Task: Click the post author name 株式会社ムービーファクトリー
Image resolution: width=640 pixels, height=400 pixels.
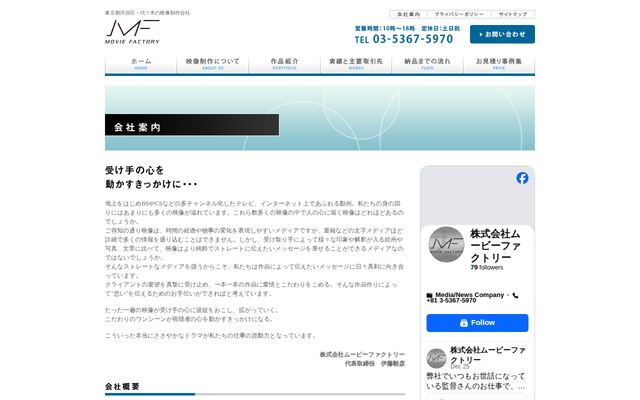Action: click(x=488, y=355)
